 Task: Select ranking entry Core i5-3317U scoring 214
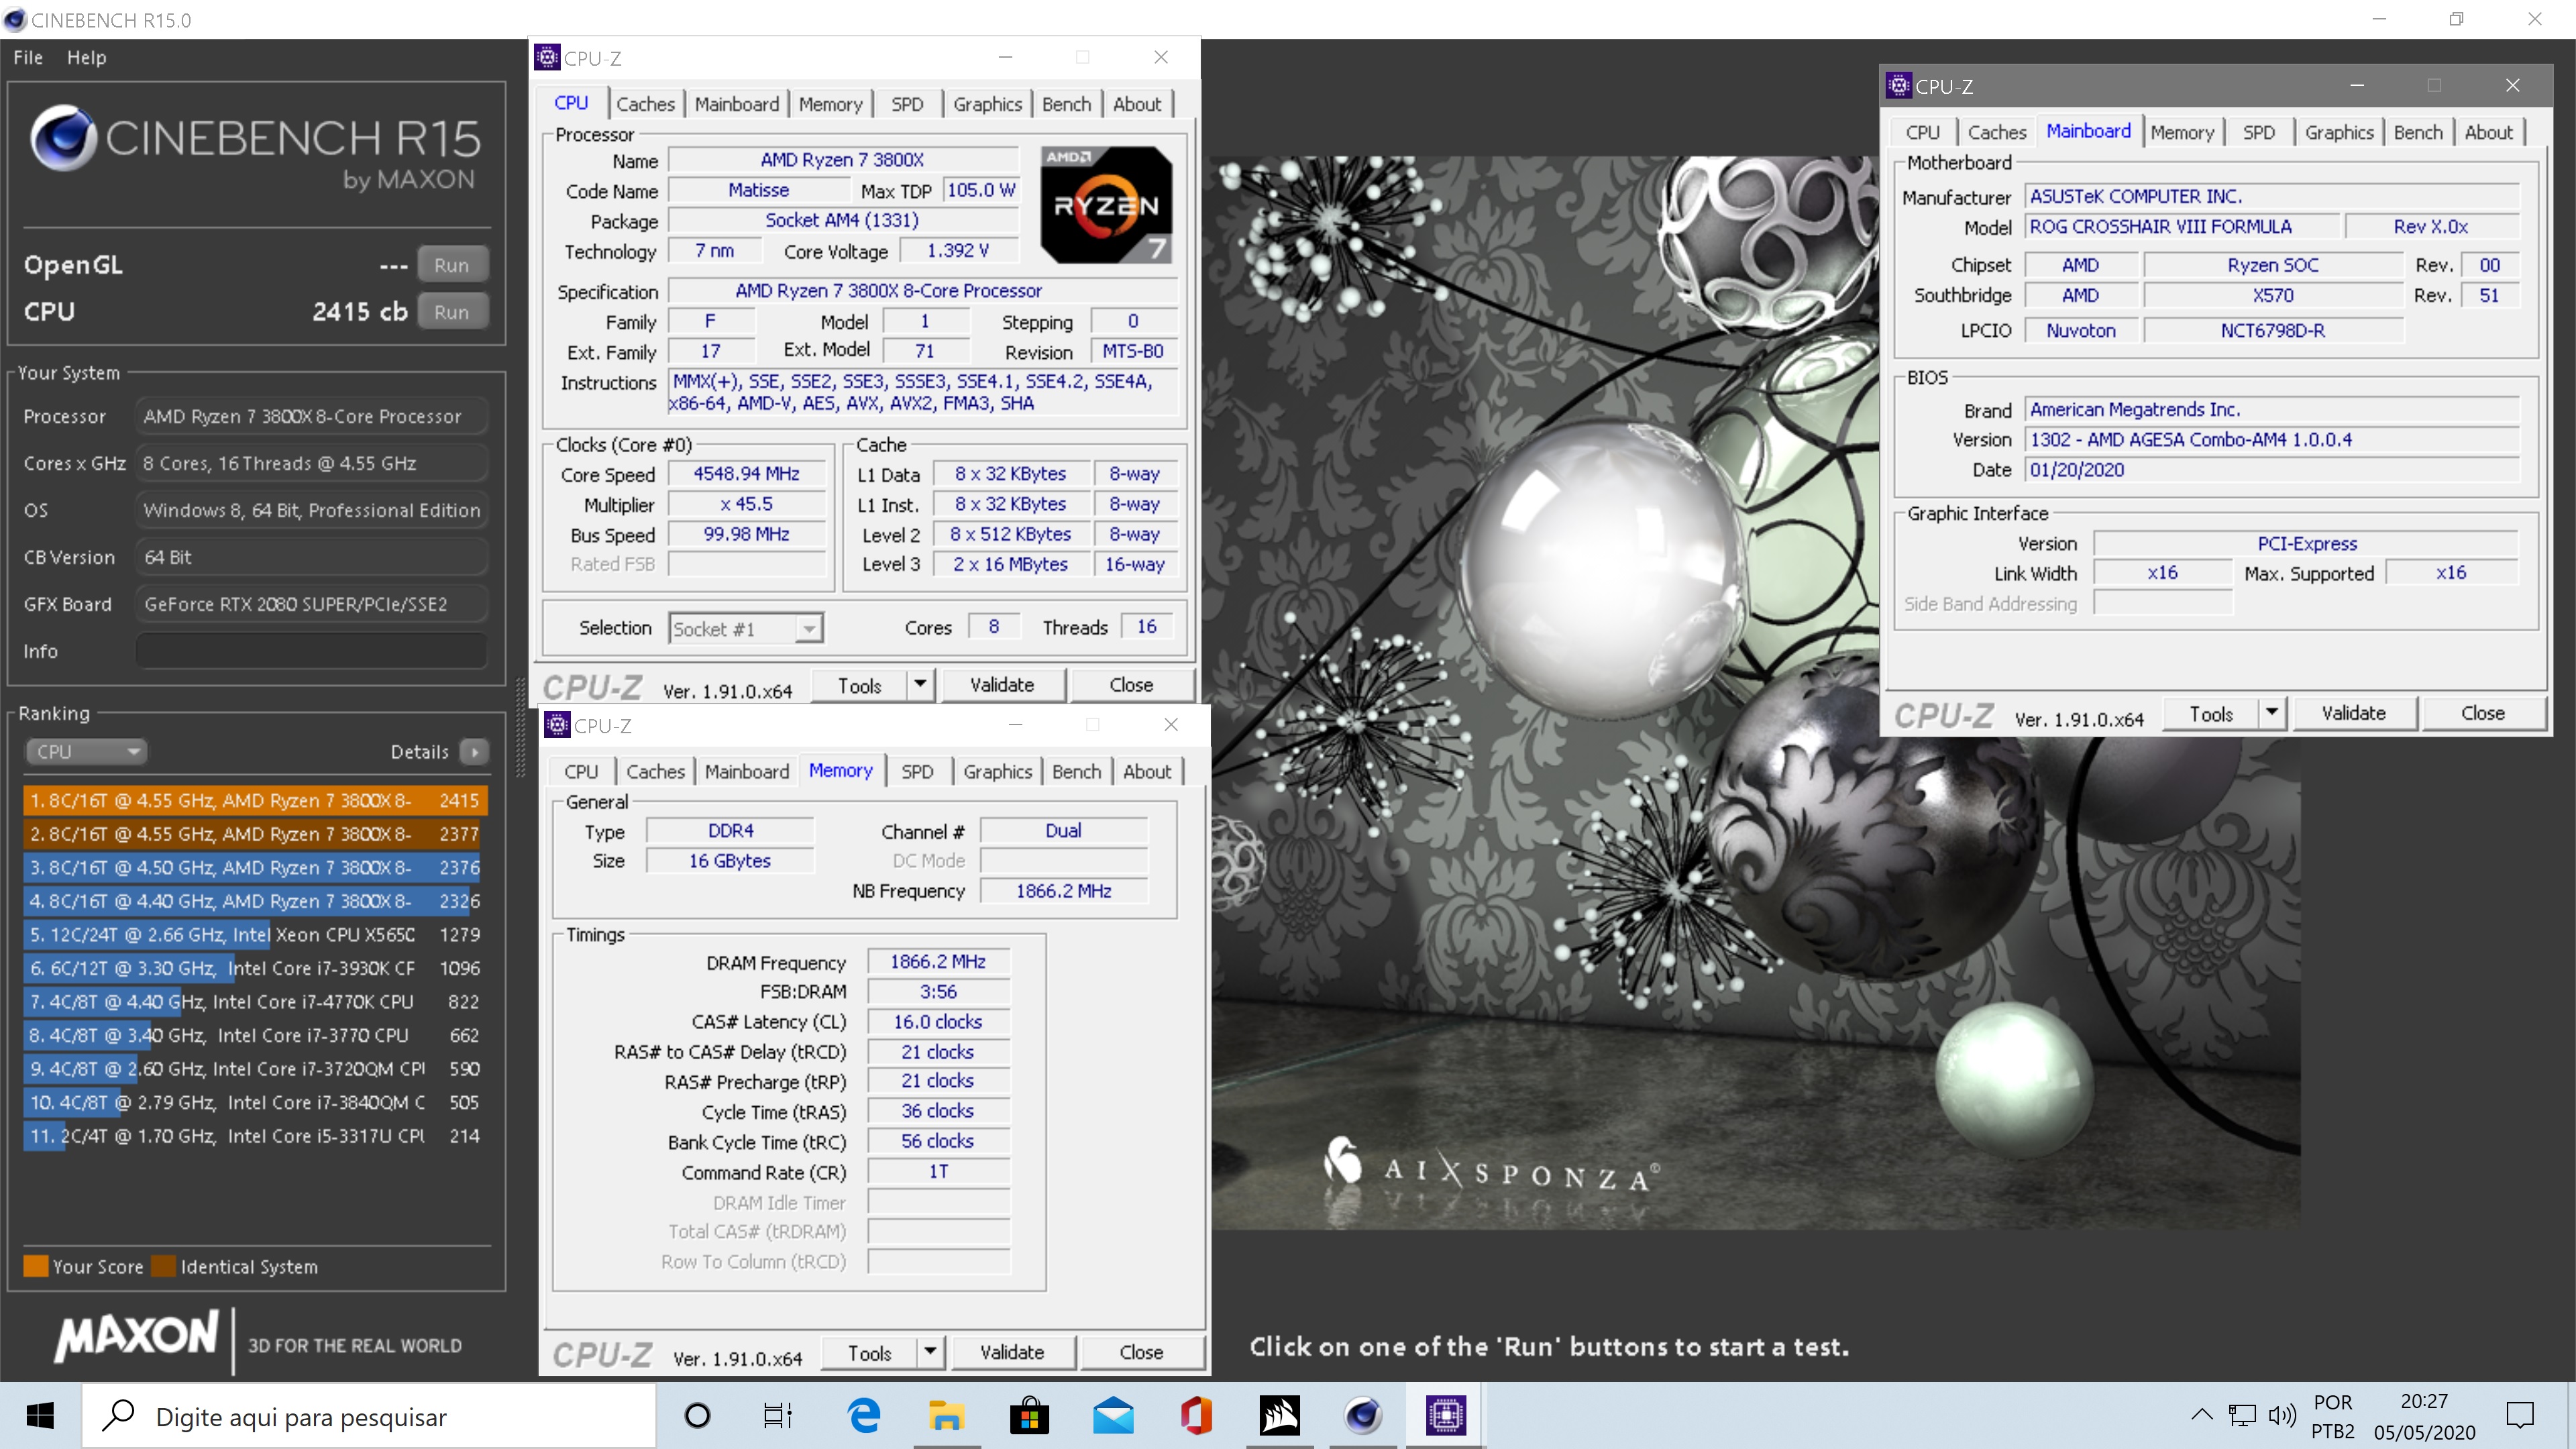tap(255, 1136)
